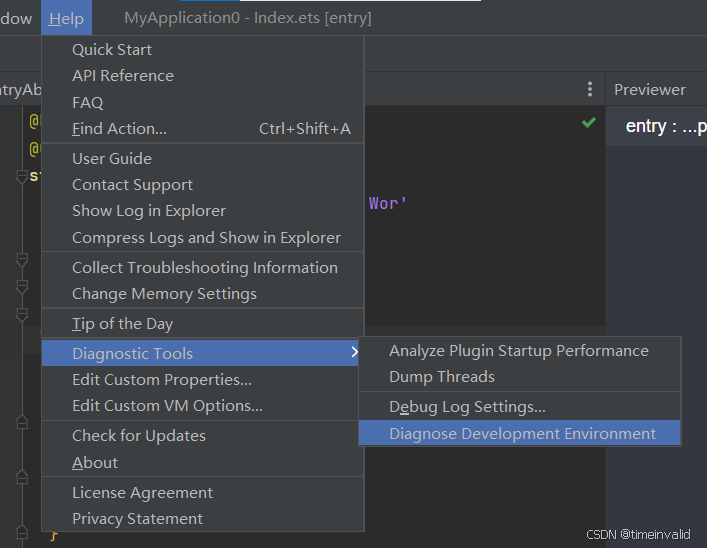Open the Help menu
This screenshot has width=707, height=548.
pos(66,19)
